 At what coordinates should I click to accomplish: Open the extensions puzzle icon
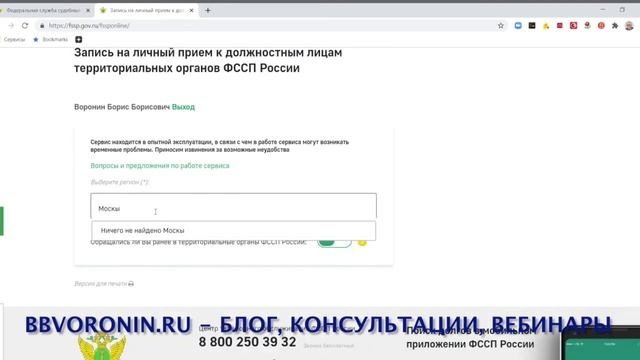615,25
